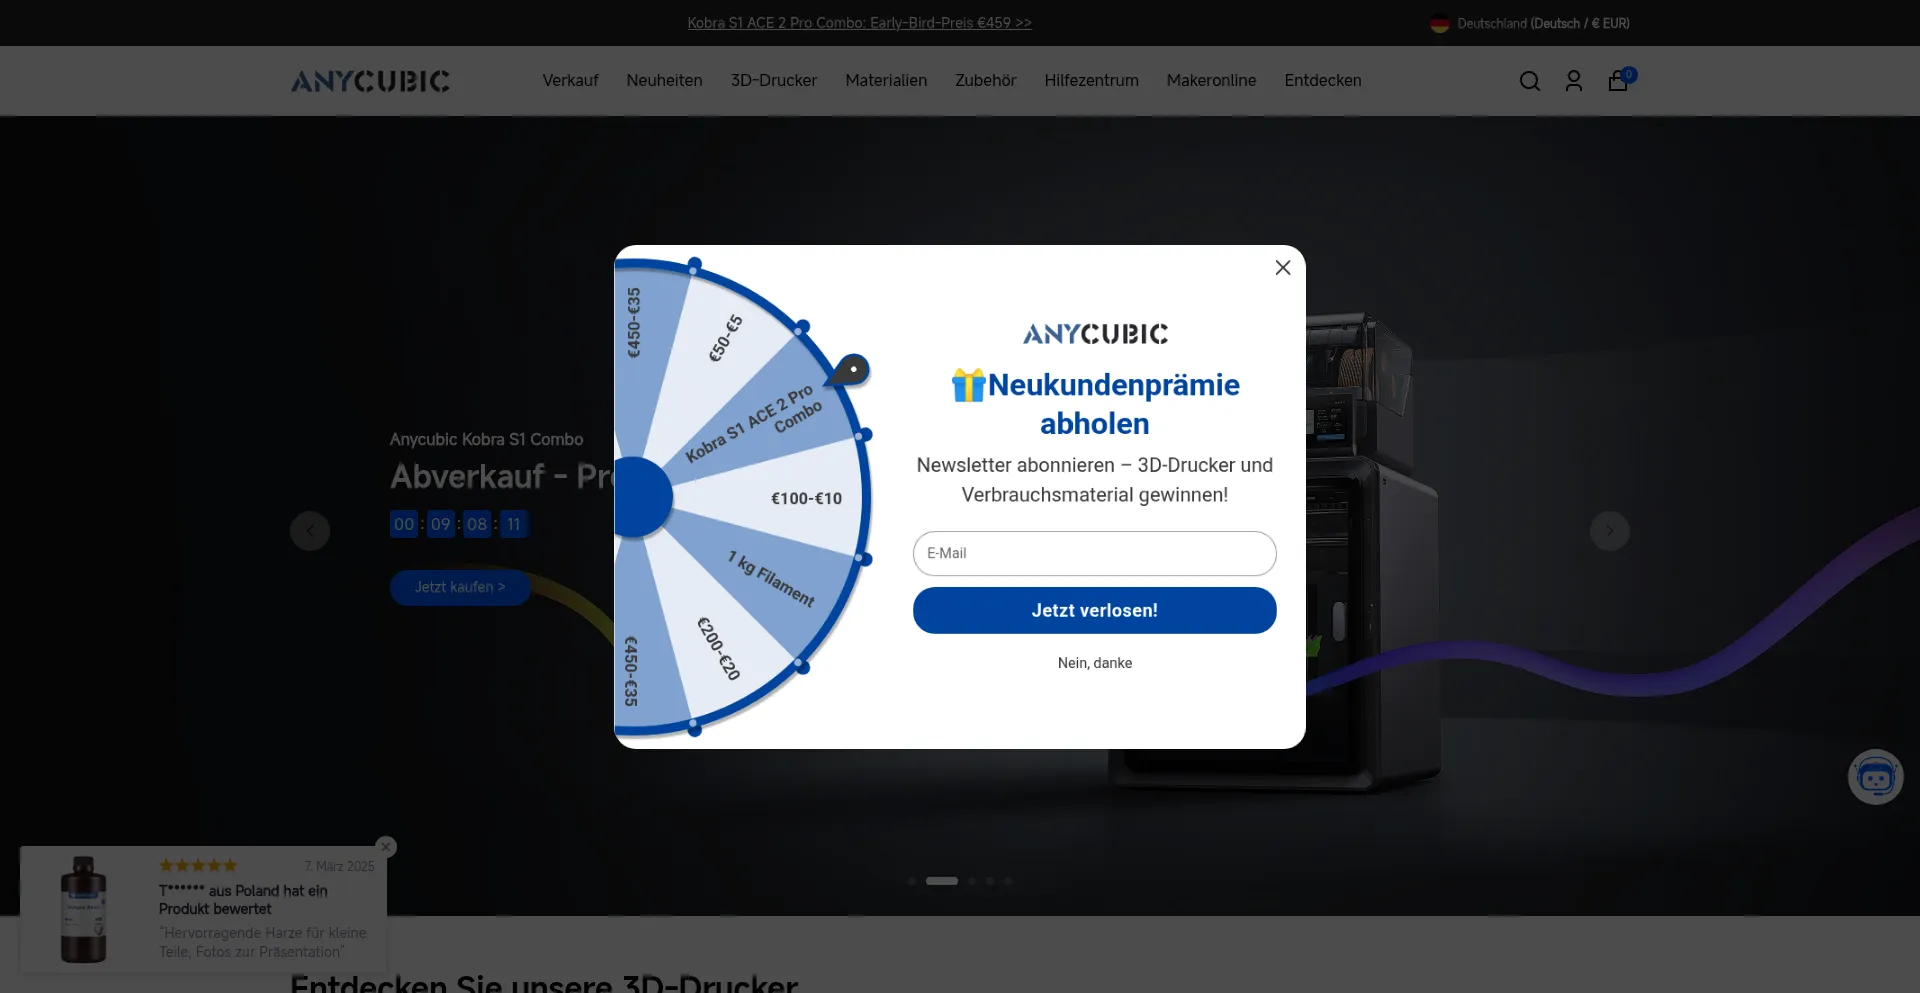
Task: Click the E-Mail input field
Action: [x=1094, y=553]
